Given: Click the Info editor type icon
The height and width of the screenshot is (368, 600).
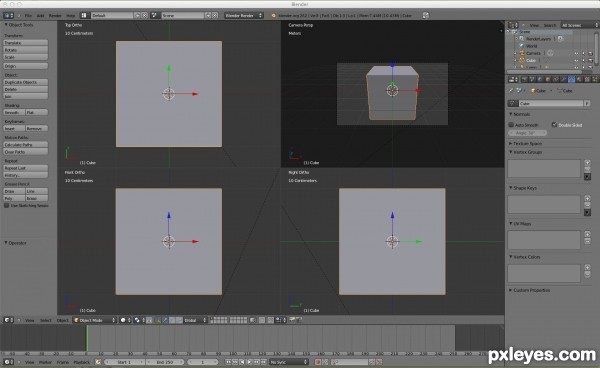Looking at the screenshot, I should 8,15.
